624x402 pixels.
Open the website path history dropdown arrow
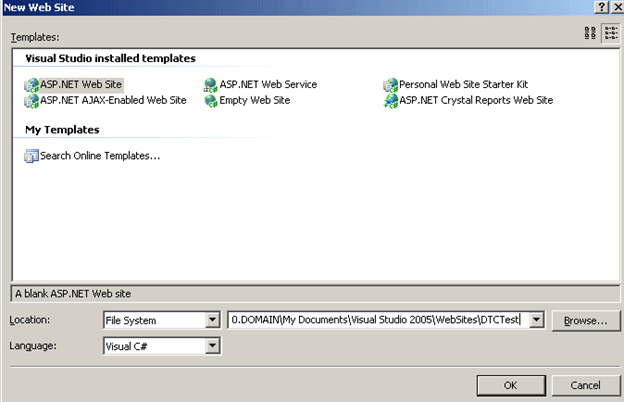[x=536, y=320]
